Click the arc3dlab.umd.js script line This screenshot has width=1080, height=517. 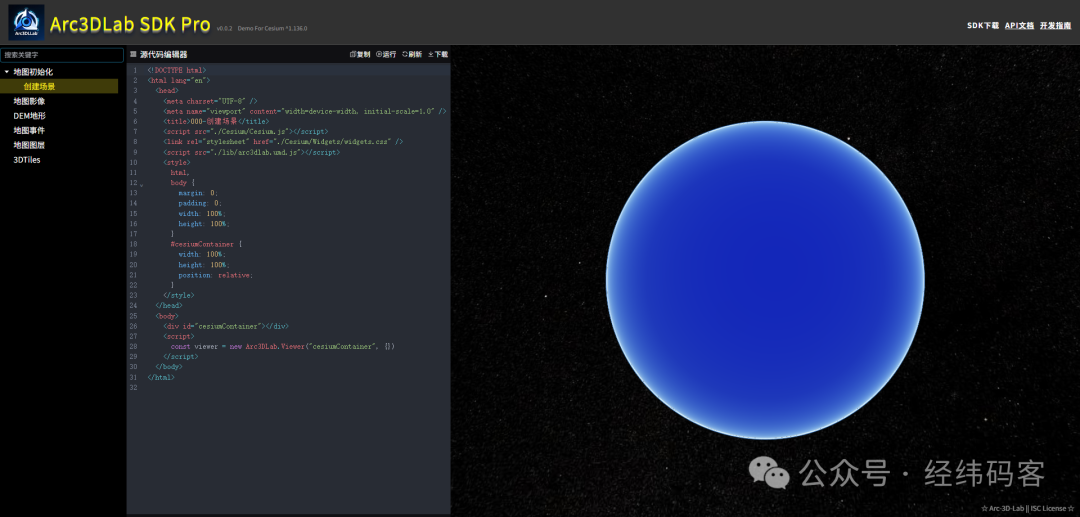[251, 152]
